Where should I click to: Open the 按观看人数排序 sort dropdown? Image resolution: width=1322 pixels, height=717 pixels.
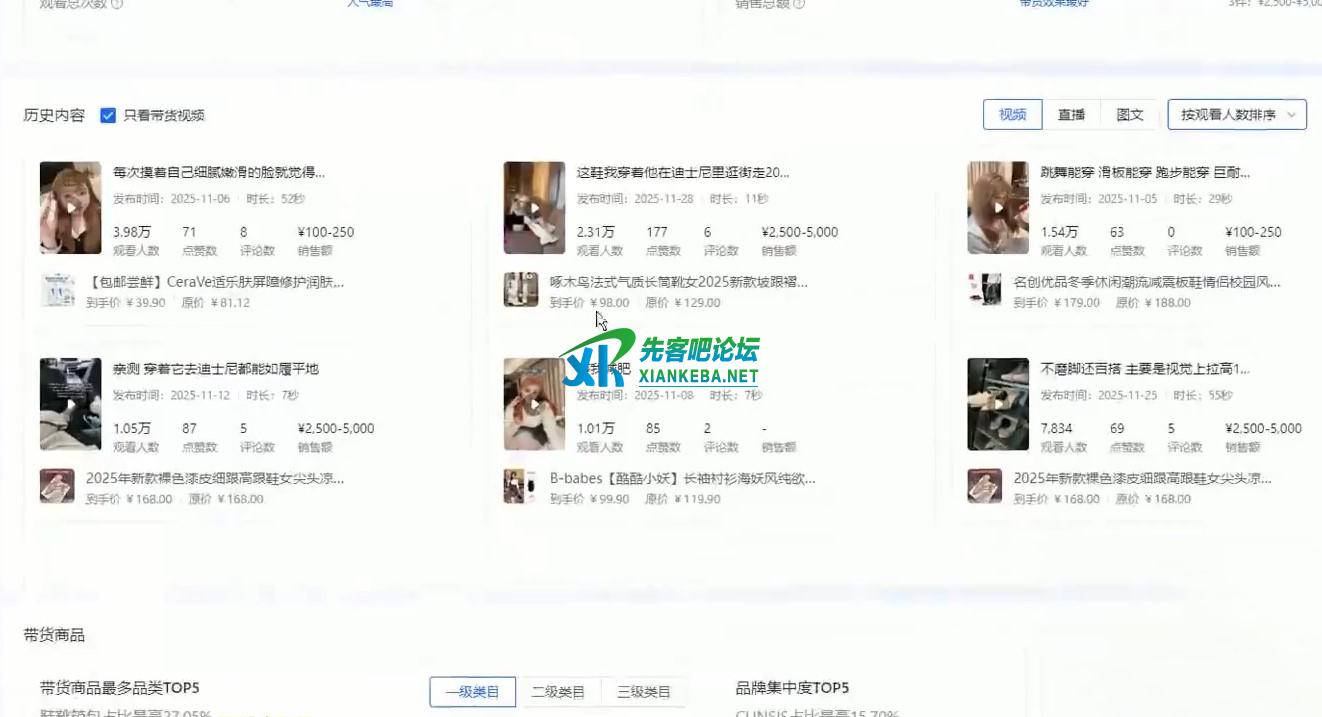click(1237, 115)
